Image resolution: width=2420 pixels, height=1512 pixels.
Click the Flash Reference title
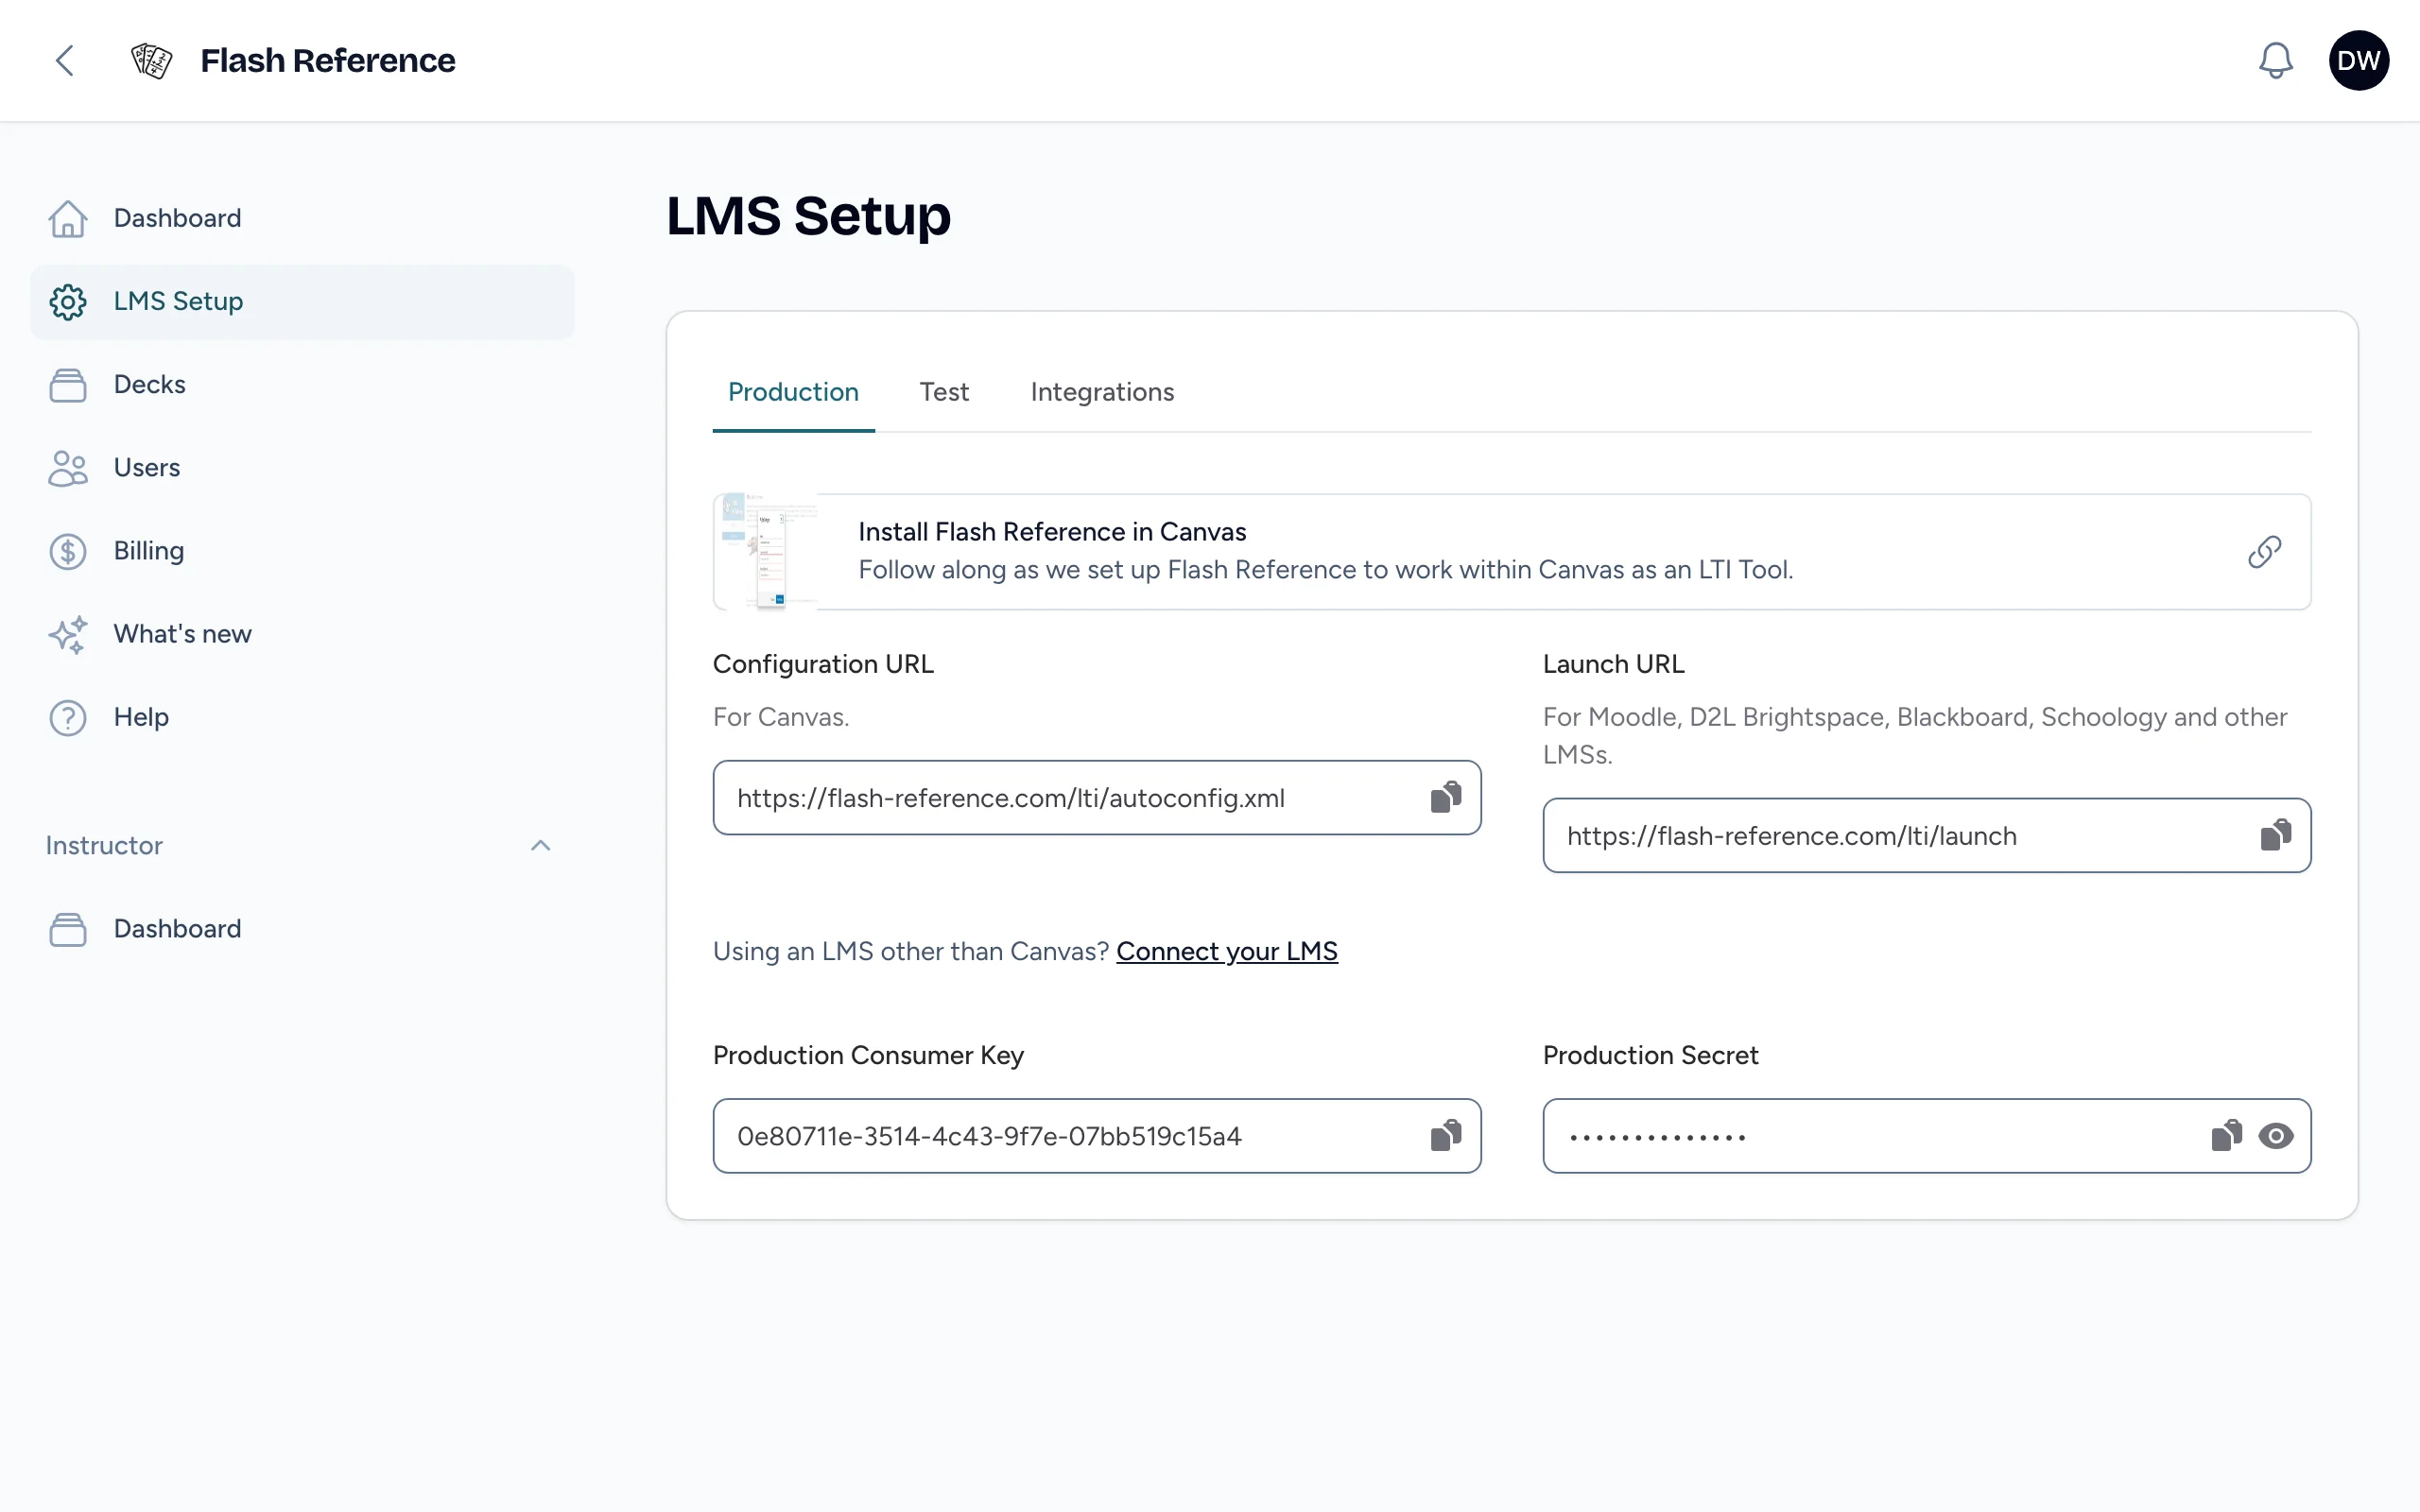pos(327,61)
